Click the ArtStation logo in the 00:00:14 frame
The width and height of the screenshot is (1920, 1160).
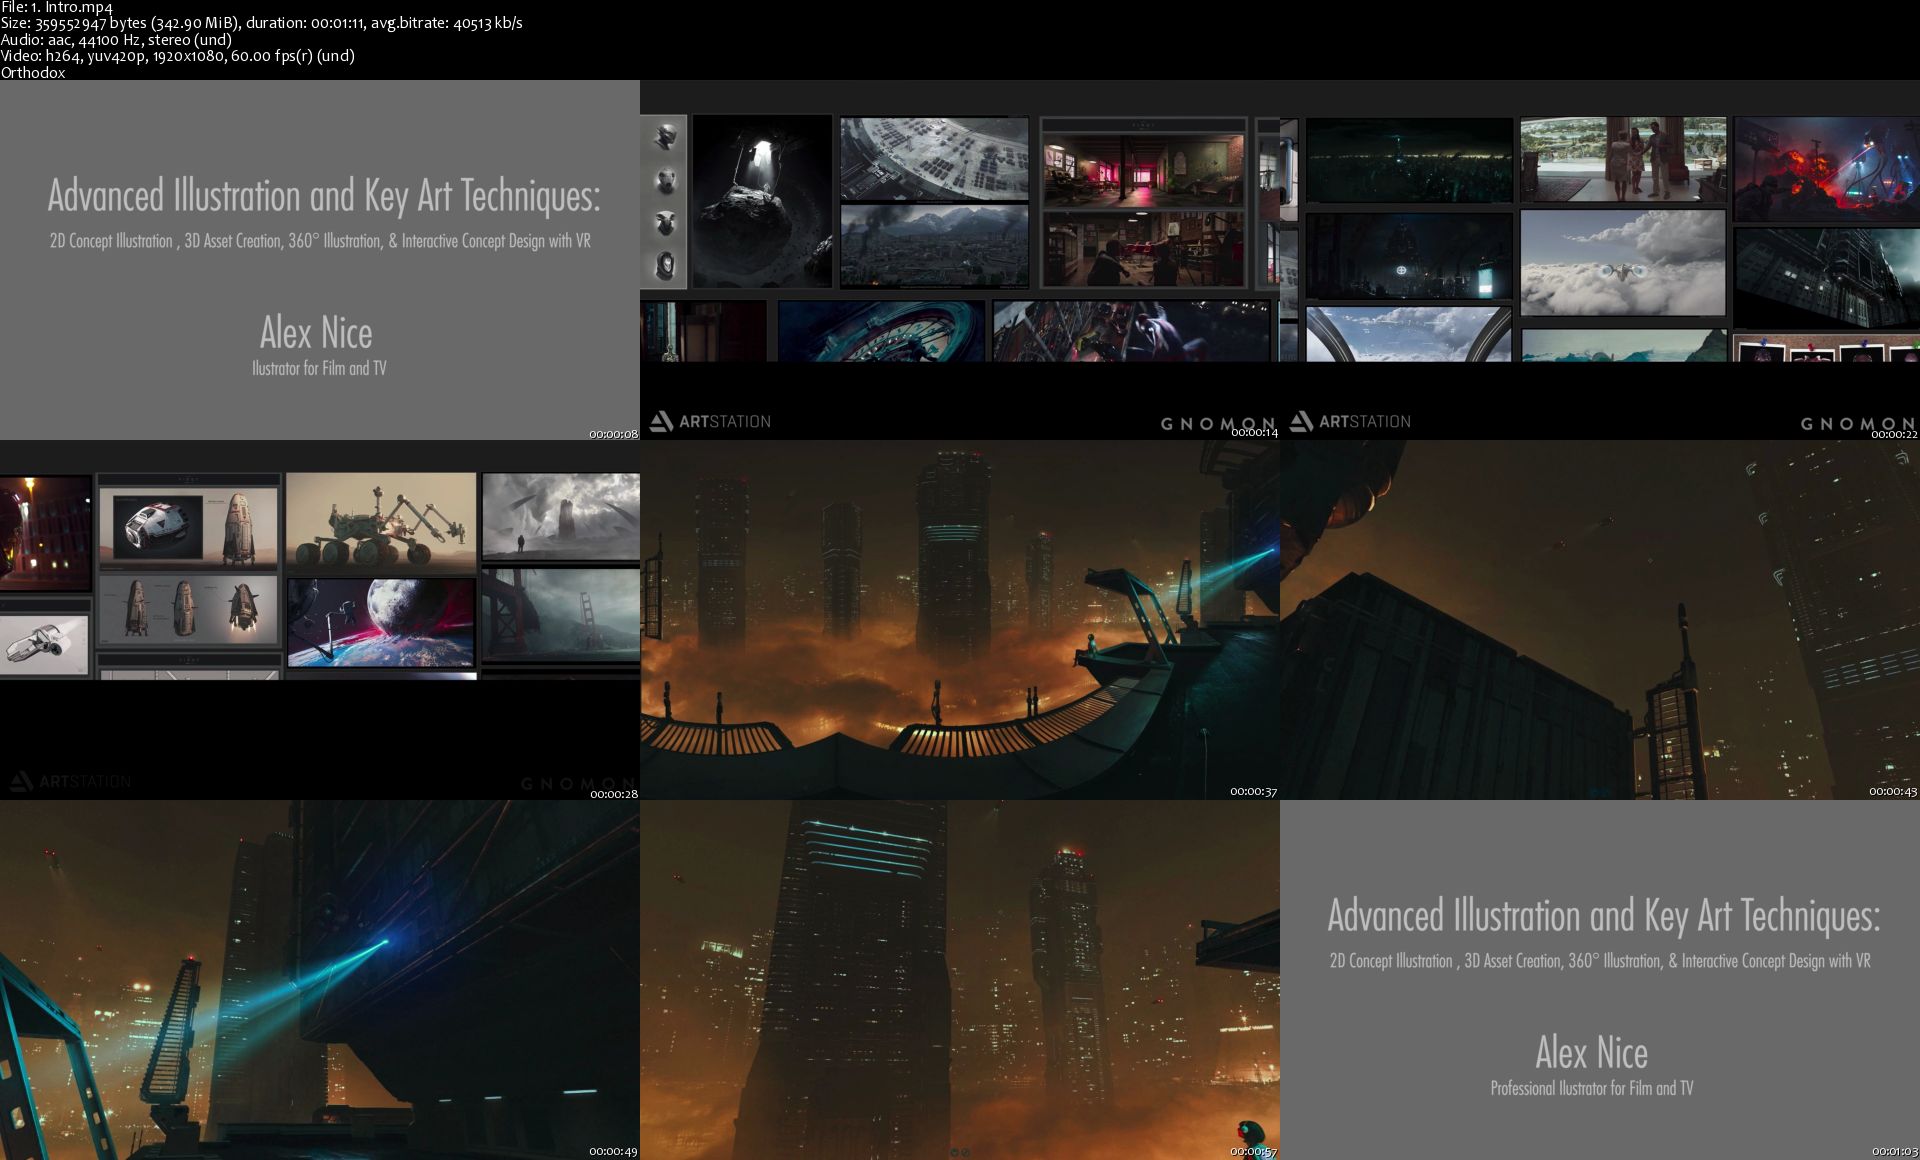(x=711, y=421)
